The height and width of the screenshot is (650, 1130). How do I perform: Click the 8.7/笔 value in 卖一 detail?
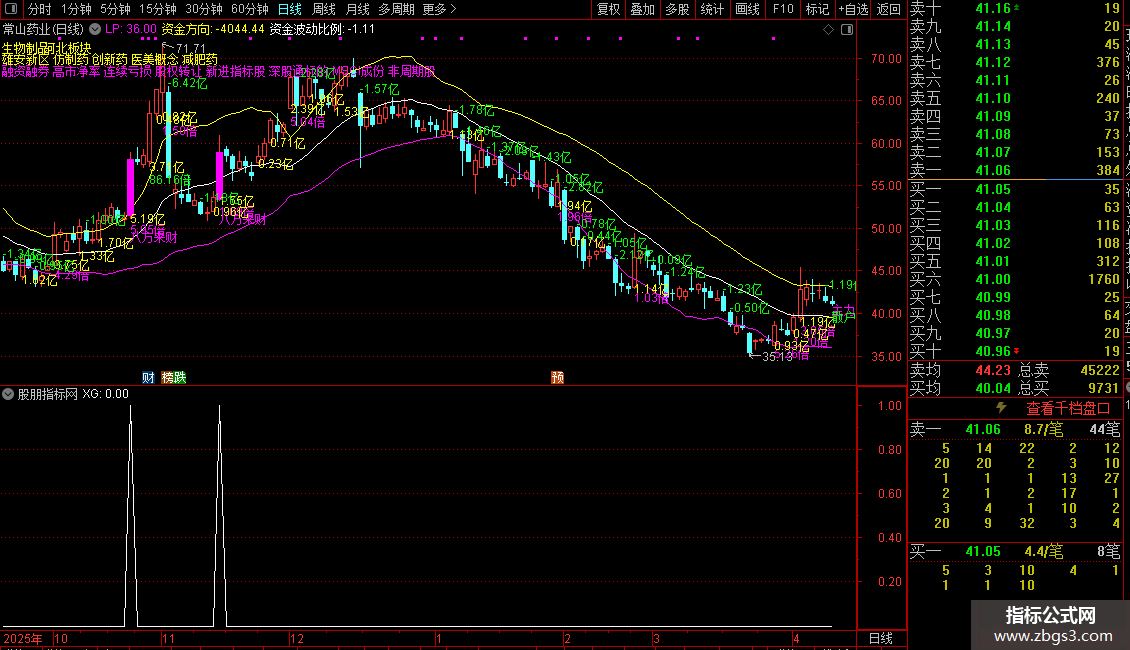pos(1044,429)
